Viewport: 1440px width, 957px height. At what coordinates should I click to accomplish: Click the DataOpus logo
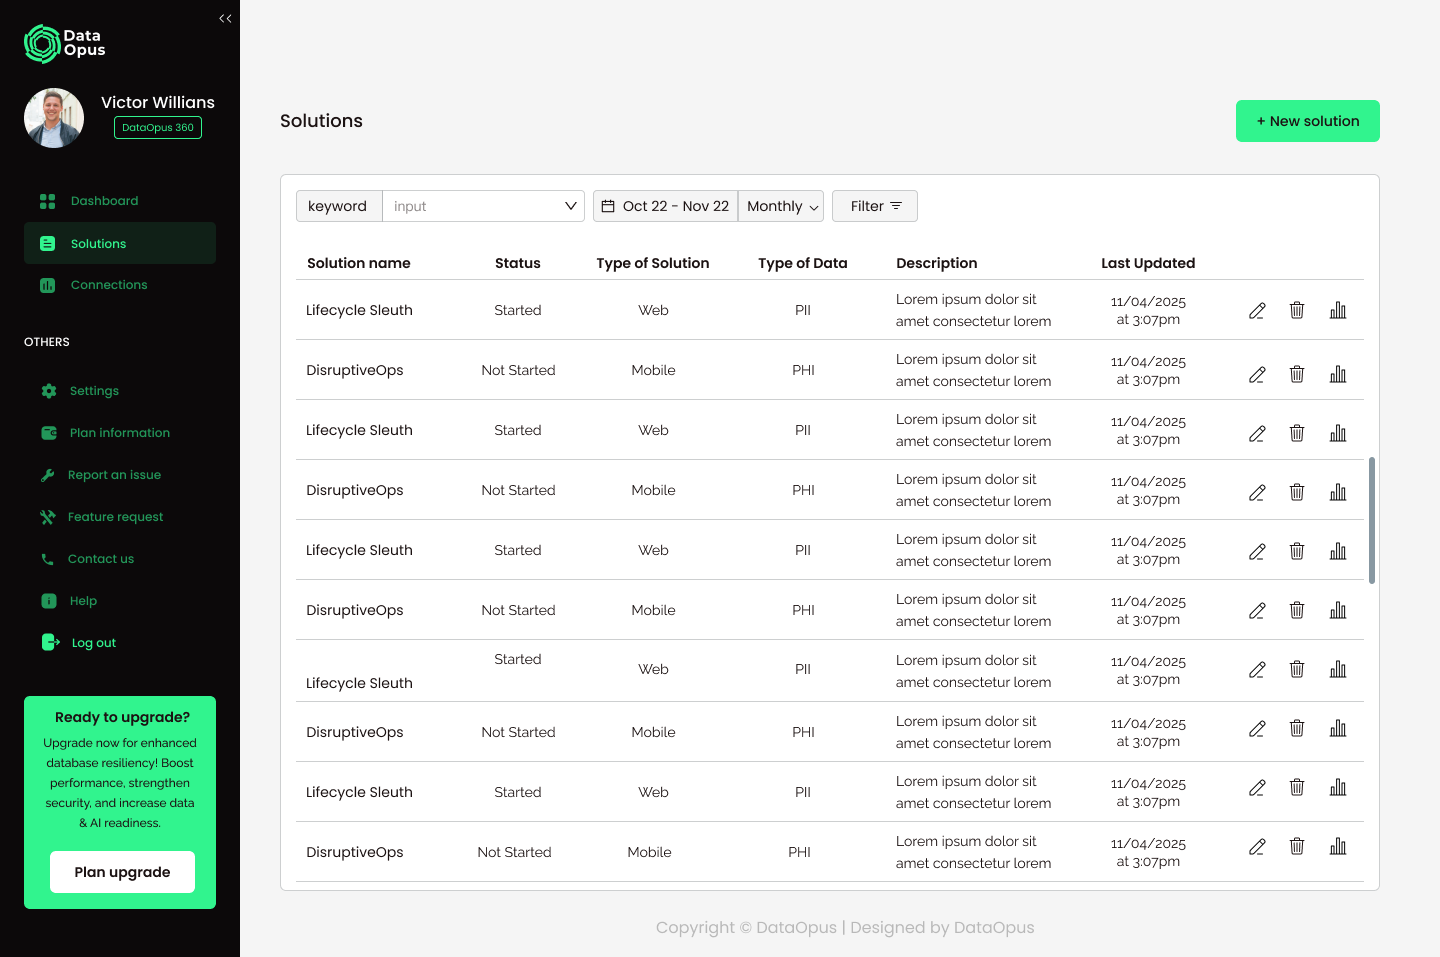click(x=65, y=44)
